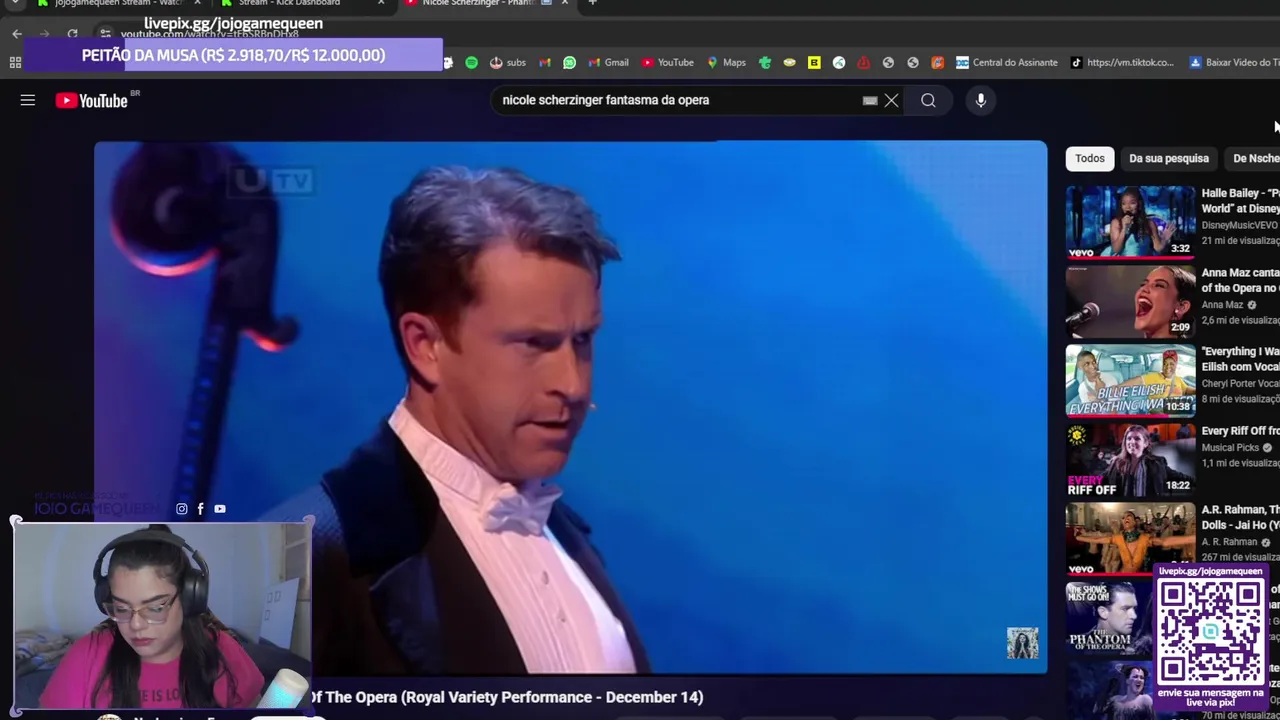Open the on-screen keyboard icon in search
The height and width of the screenshot is (720, 1280).
pos(870,100)
